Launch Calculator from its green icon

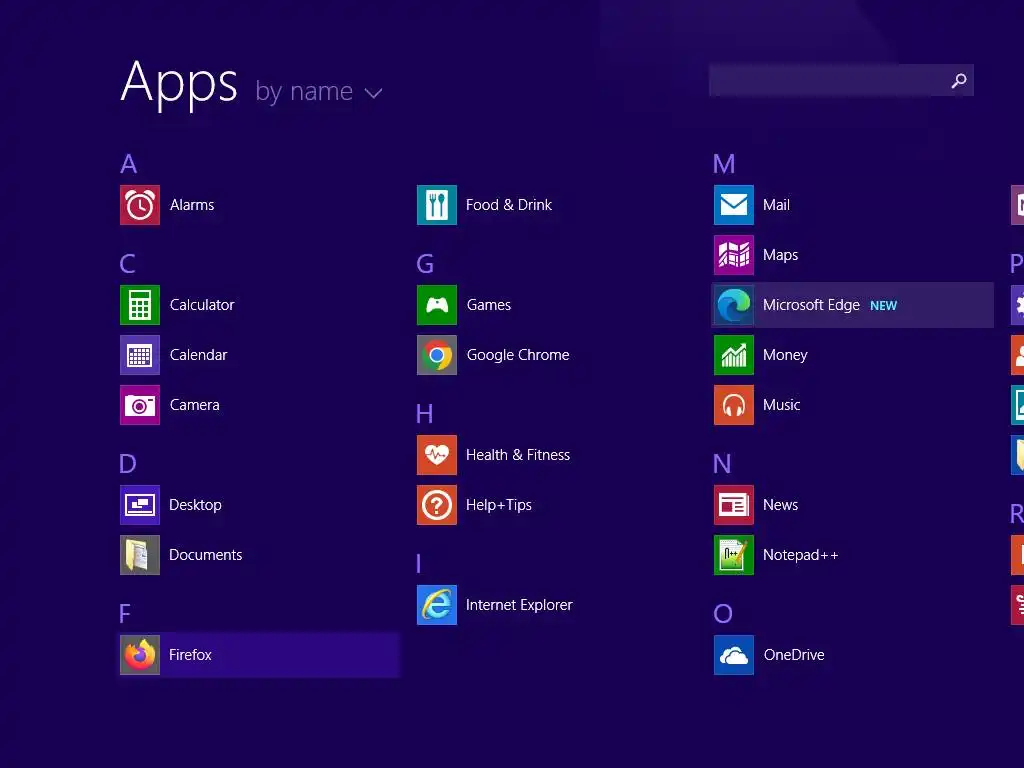tap(140, 305)
